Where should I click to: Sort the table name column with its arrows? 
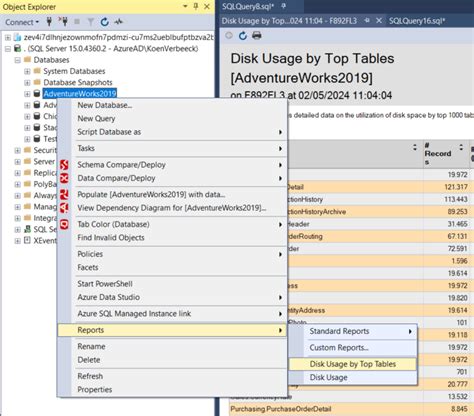(x=415, y=147)
